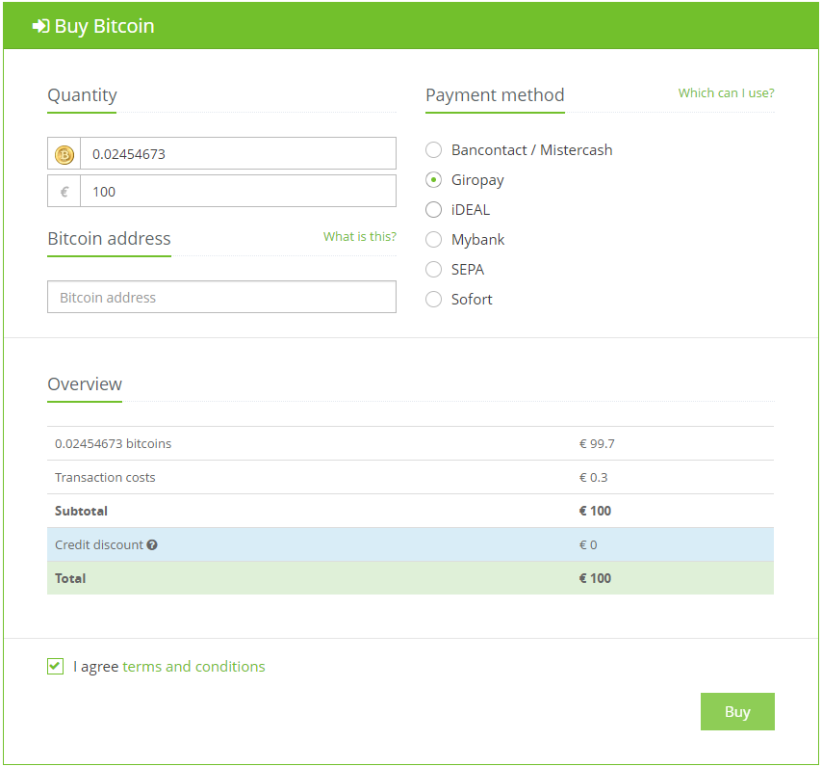Click the 'Payment method' heading

coord(495,95)
